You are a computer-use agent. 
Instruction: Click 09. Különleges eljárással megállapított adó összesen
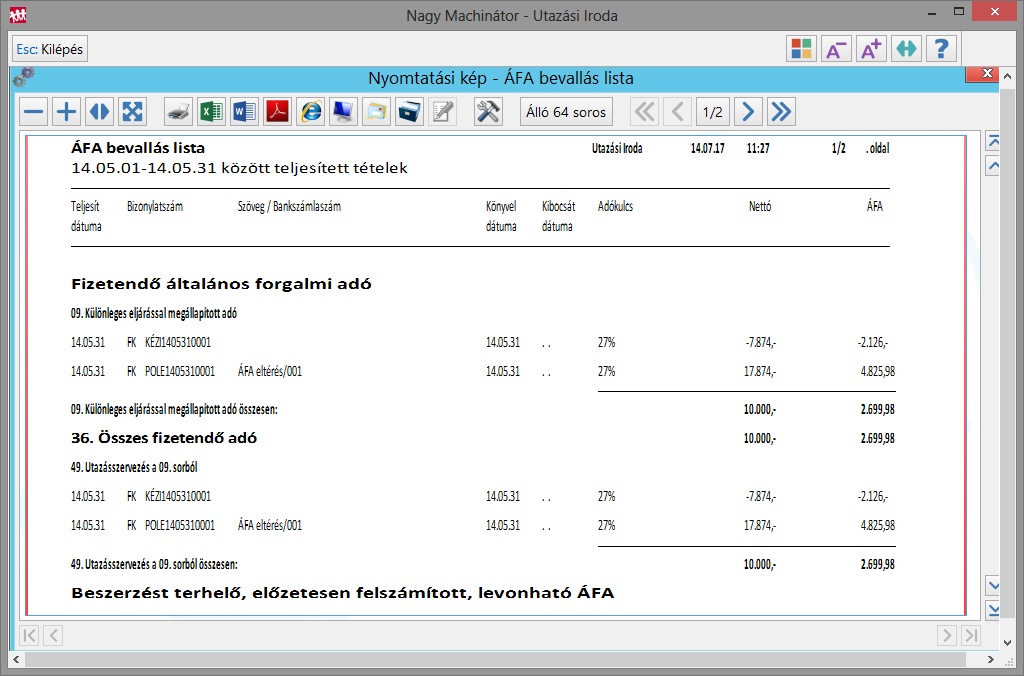(x=174, y=410)
